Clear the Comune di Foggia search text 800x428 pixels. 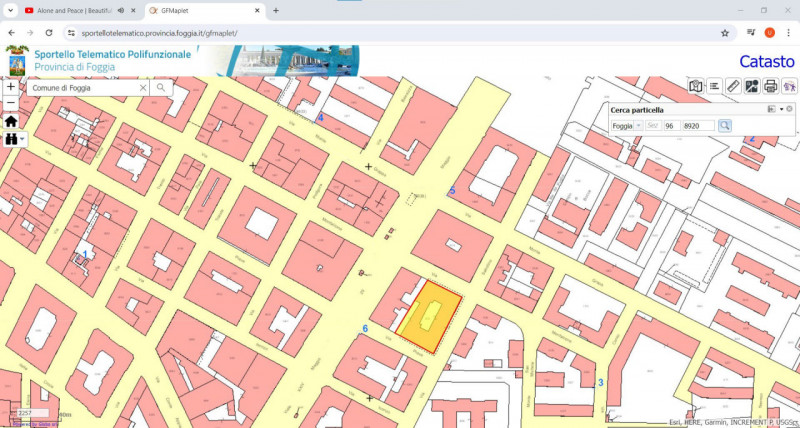pos(143,88)
